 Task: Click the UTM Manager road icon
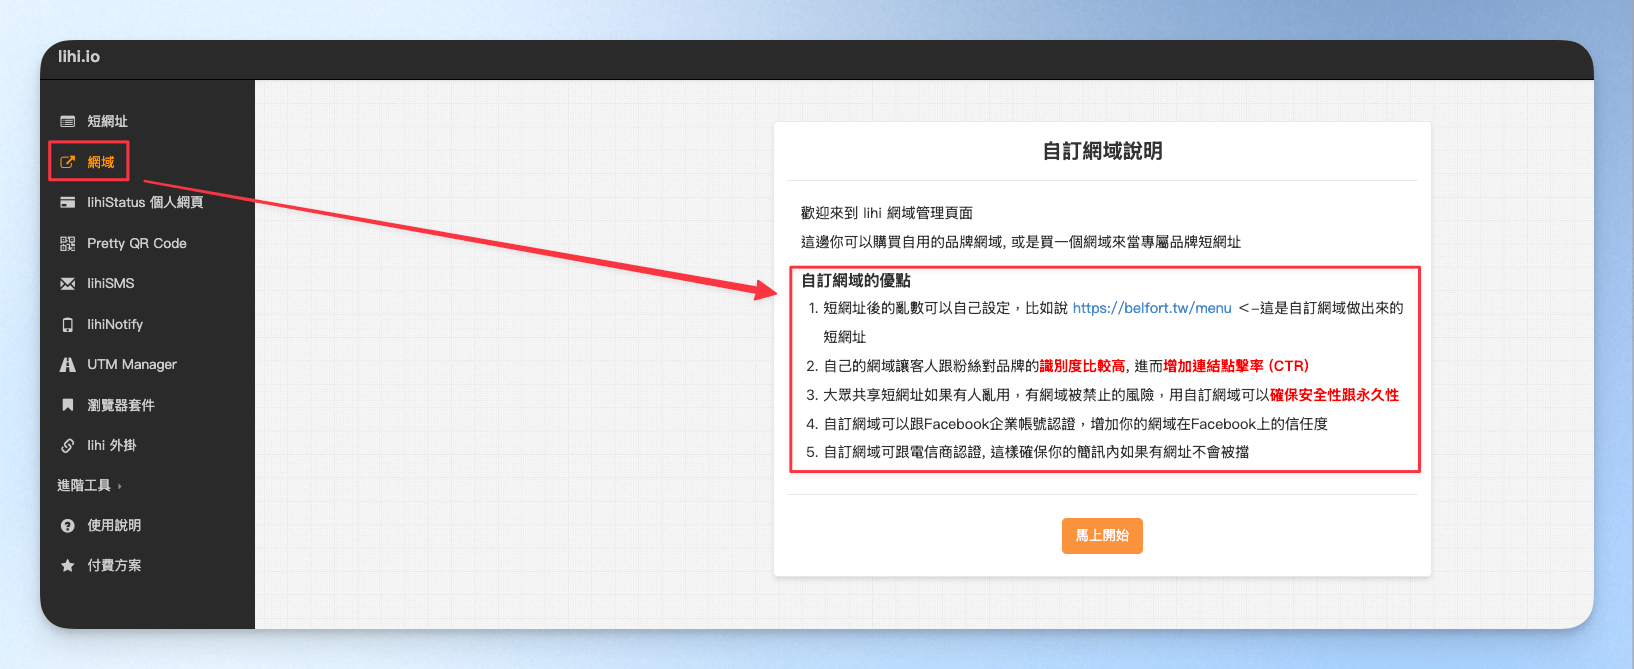click(x=68, y=365)
